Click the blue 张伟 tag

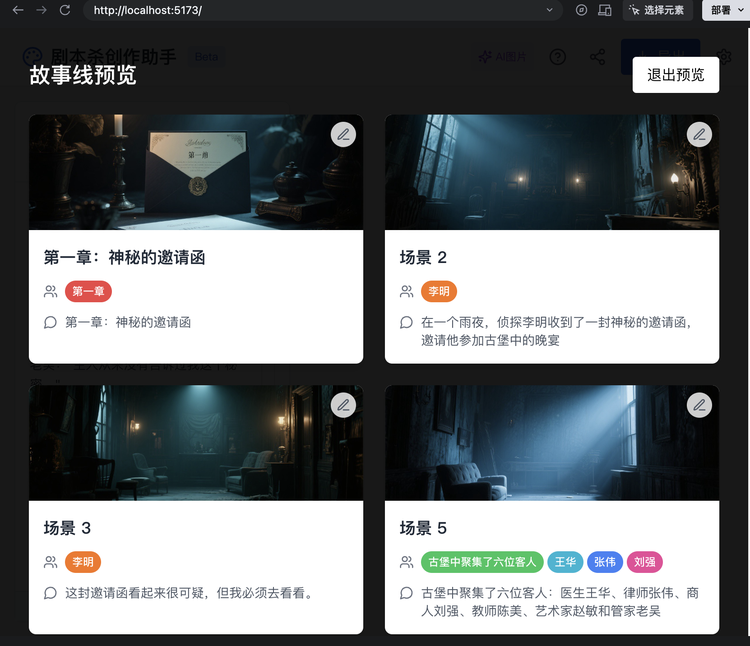tap(605, 562)
